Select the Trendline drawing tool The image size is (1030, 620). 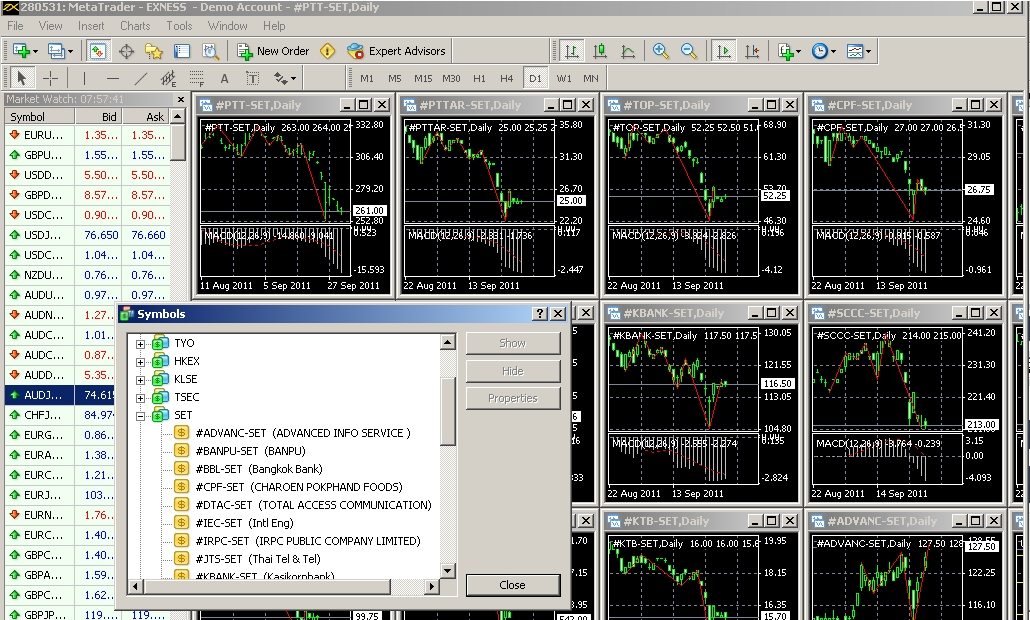pos(141,78)
